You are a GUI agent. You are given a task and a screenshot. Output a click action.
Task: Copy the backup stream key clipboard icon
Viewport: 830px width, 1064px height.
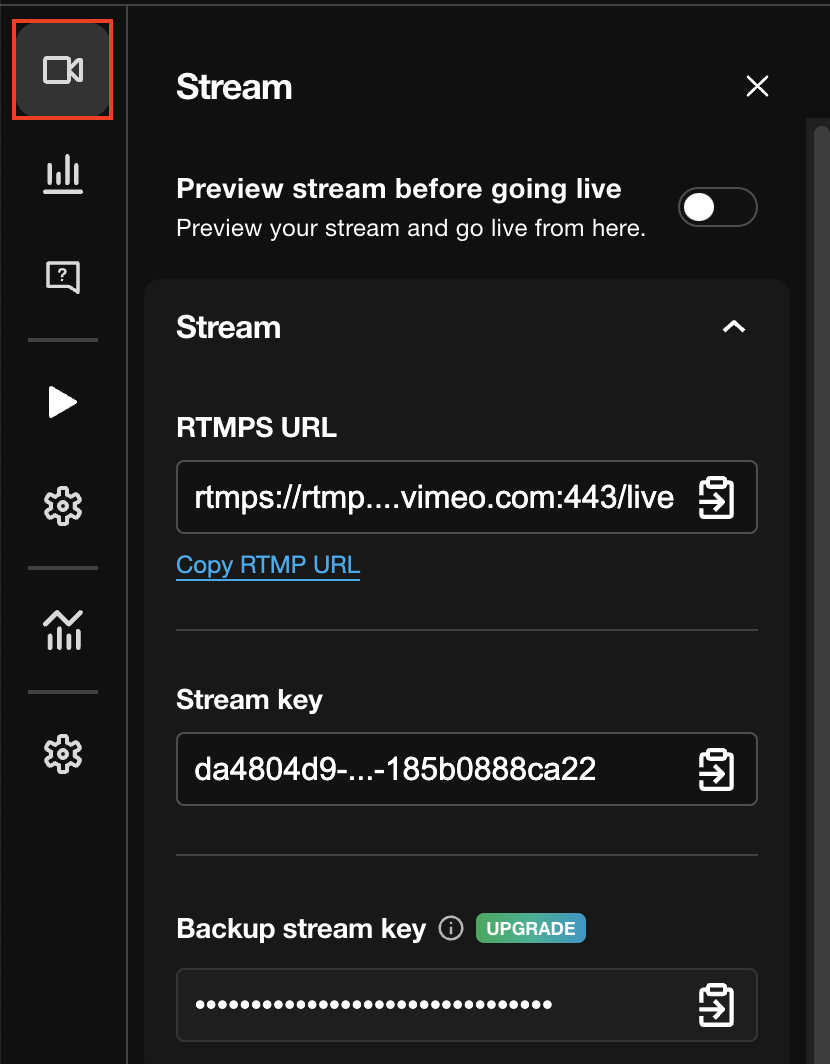pyautogui.click(x=715, y=1005)
